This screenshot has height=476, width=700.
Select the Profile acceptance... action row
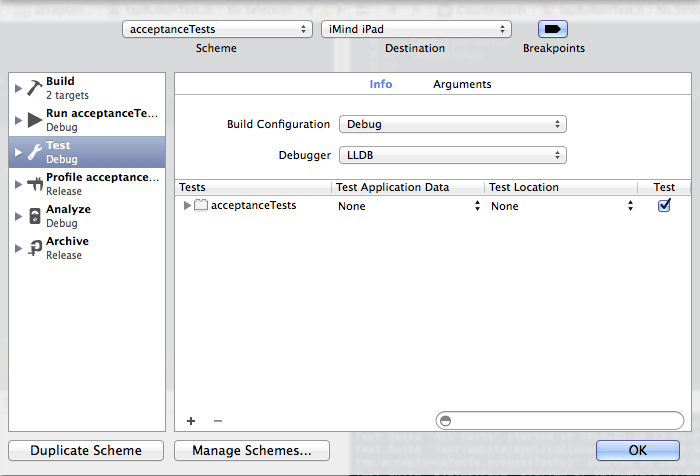pos(87,184)
